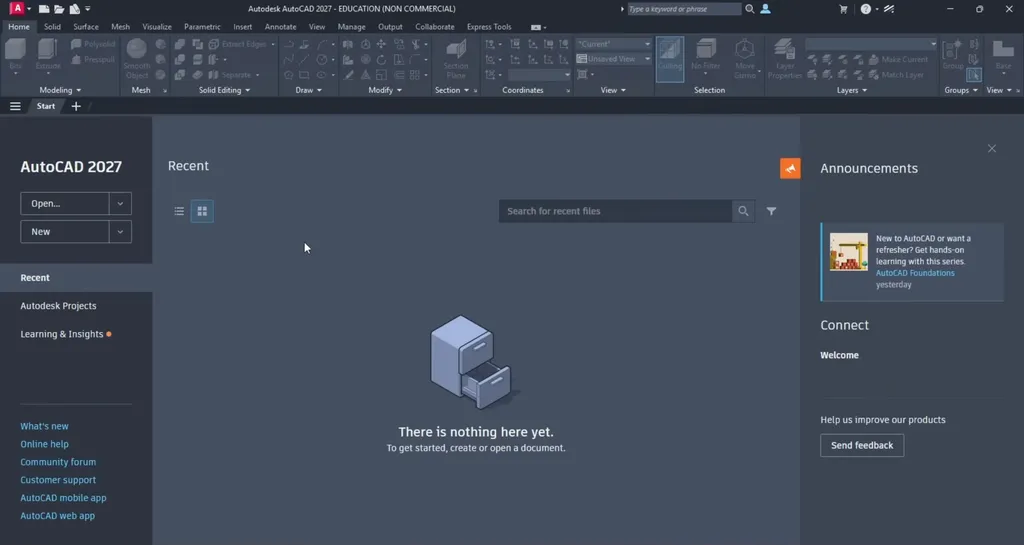Click the user sign-in icon

765,9
